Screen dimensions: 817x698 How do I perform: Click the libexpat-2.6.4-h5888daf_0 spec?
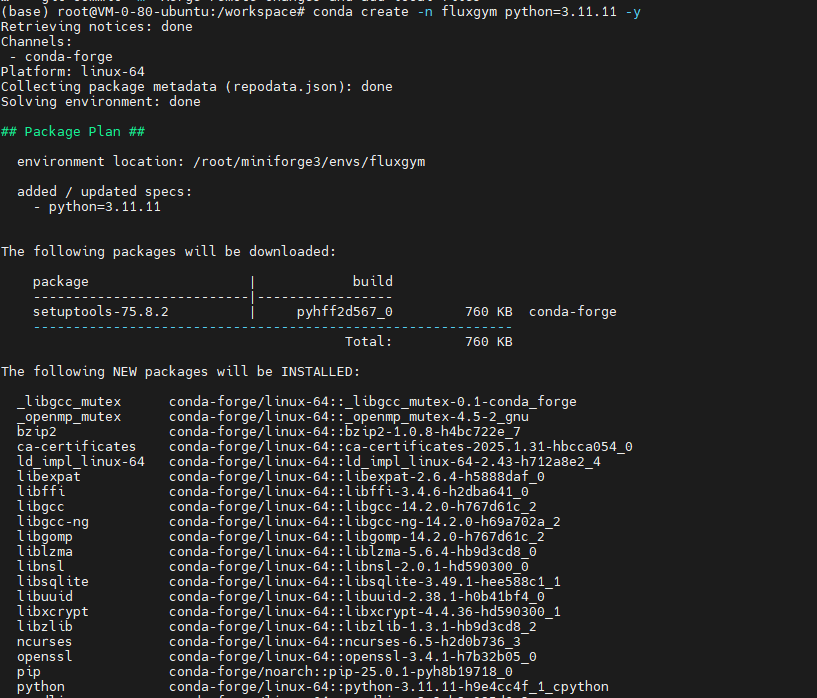(x=444, y=477)
